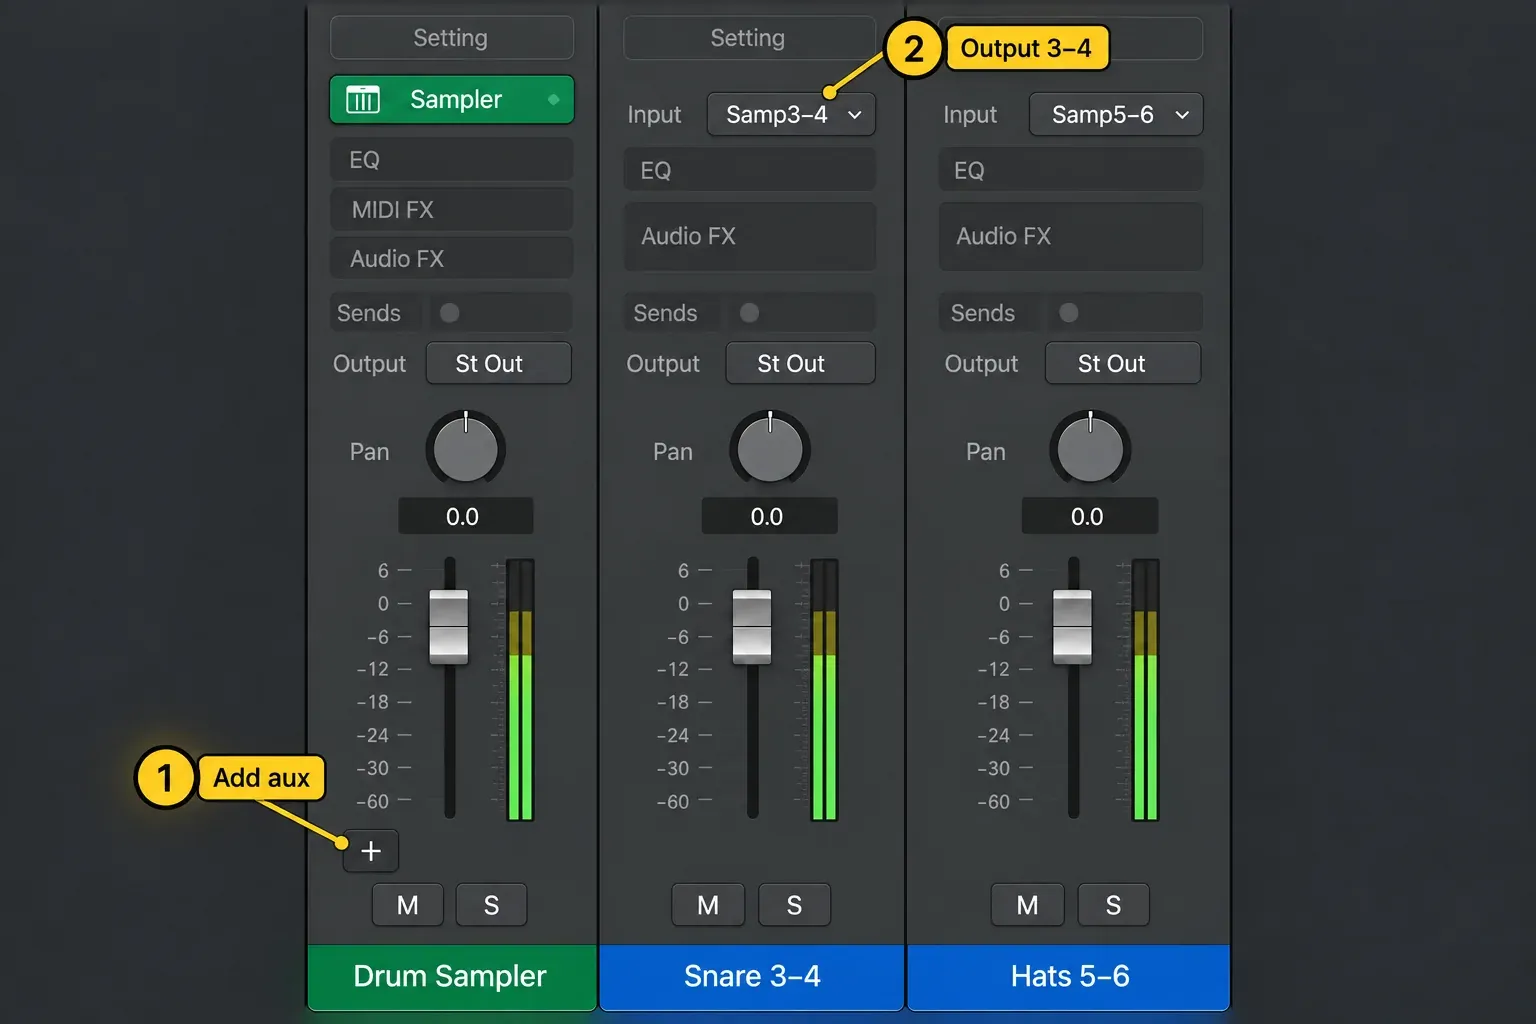Open Hats 5–6 St Out output menu

click(x=1123, y=363)
